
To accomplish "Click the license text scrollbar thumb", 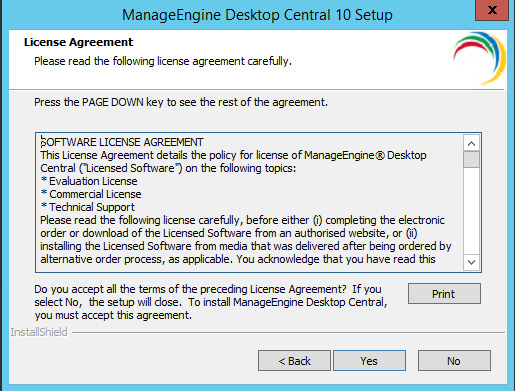I will pos(471,159).
